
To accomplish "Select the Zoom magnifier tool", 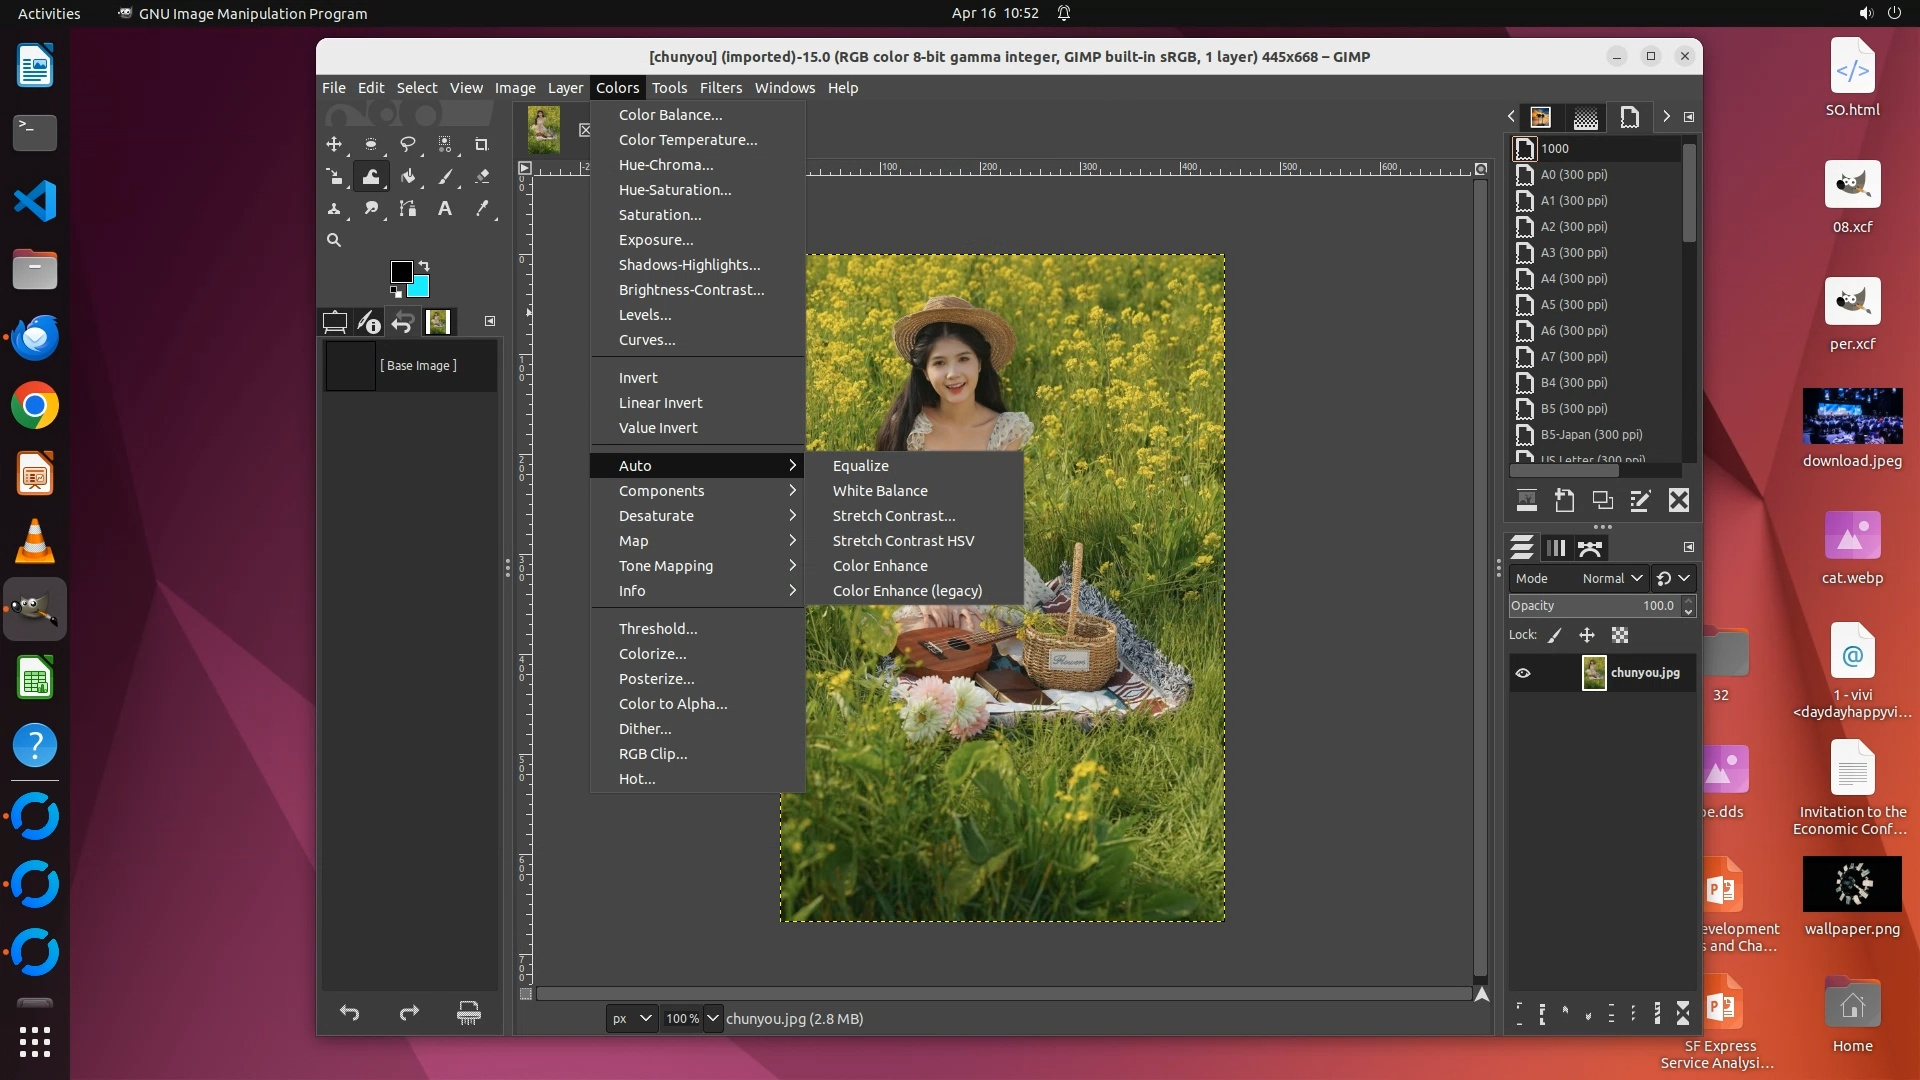I will pos(334,240).
